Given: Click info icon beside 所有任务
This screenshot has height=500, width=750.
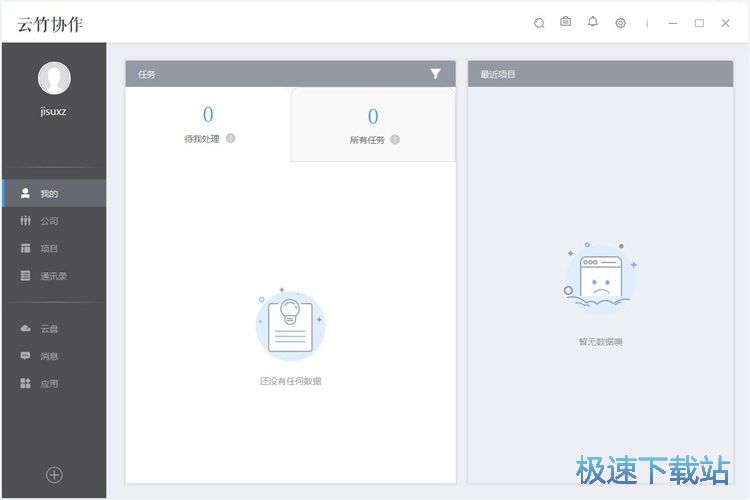Looking at the screenshot, I should click(395, 139).
